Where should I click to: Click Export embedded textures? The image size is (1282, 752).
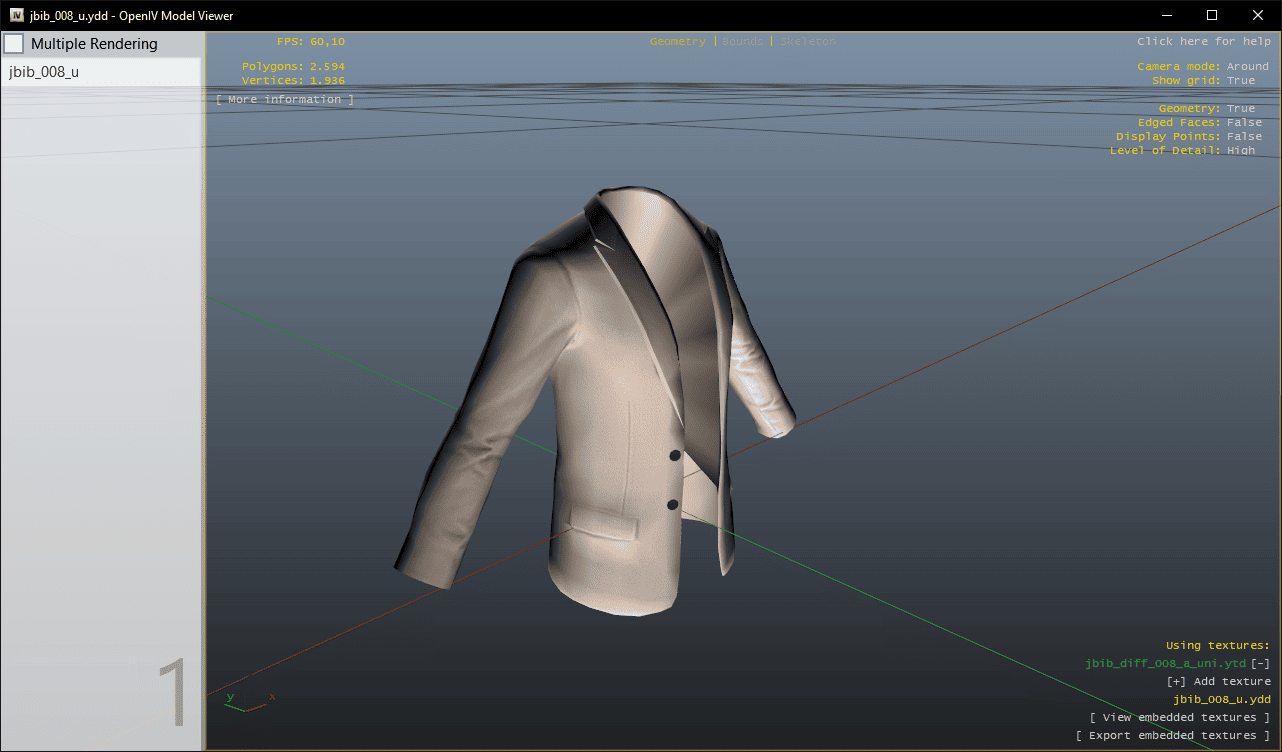[1172, 736]
